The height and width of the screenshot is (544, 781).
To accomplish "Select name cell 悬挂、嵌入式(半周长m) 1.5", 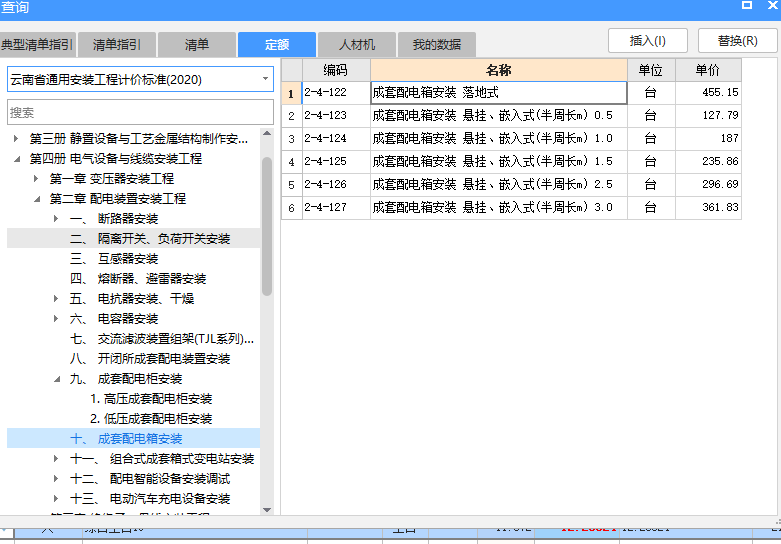I will [499, 161].
